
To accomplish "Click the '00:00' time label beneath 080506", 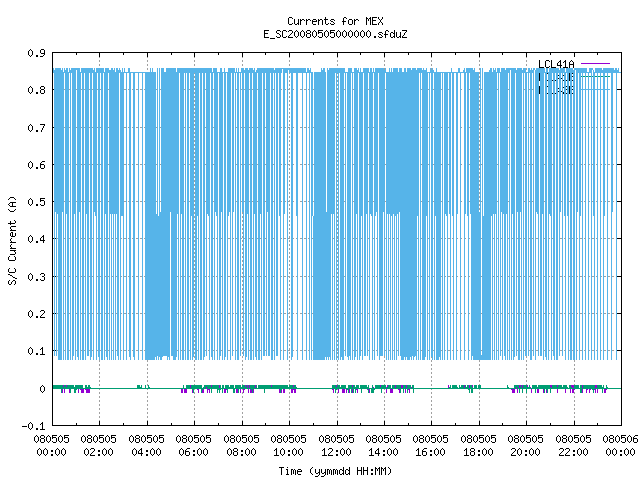I will 620,452.
